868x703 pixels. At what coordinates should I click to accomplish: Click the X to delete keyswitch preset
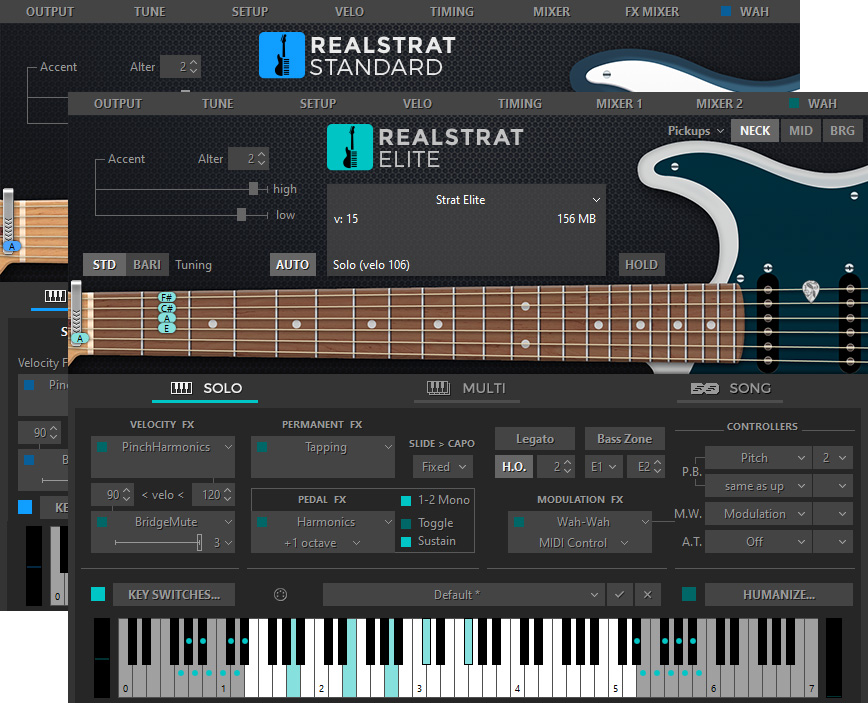(x=647, y=594)
